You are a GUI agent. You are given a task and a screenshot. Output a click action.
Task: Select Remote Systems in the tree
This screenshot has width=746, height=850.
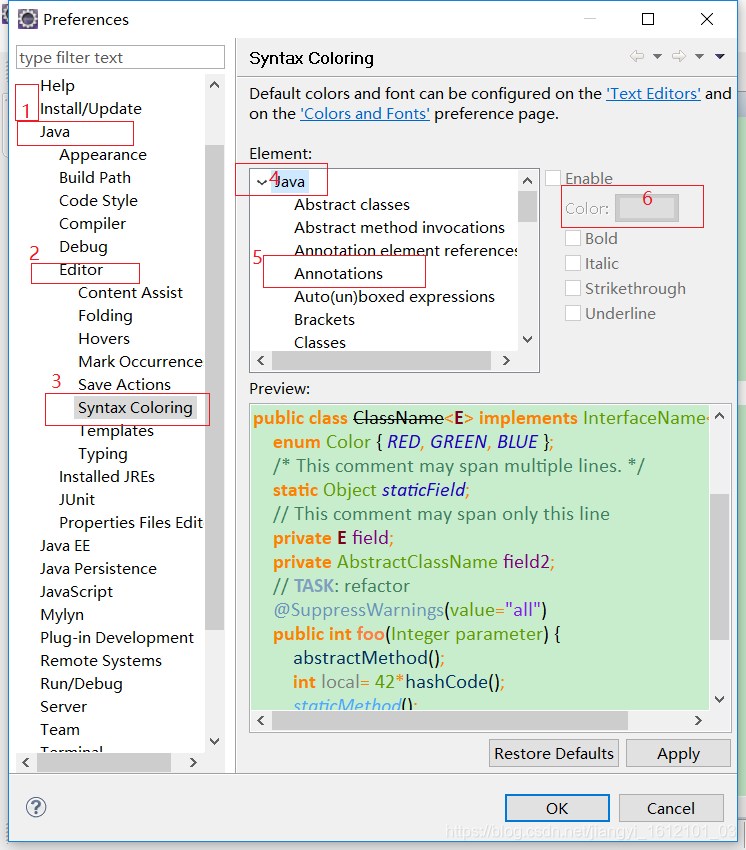click(101, 661)
